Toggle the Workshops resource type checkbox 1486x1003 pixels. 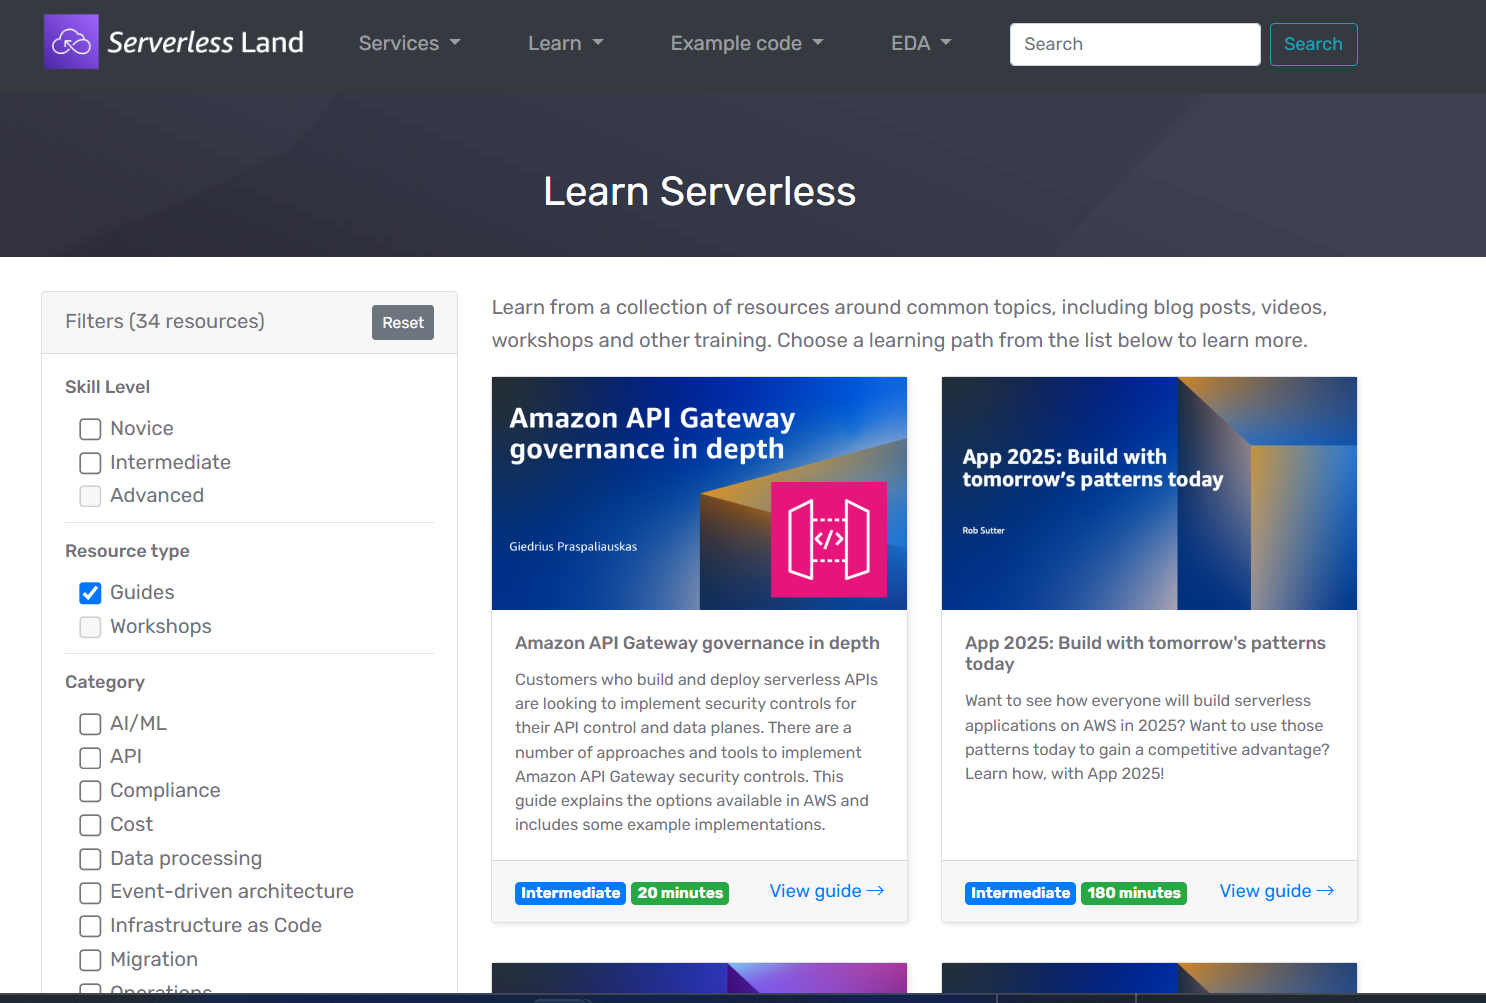[x=90, y=627]
